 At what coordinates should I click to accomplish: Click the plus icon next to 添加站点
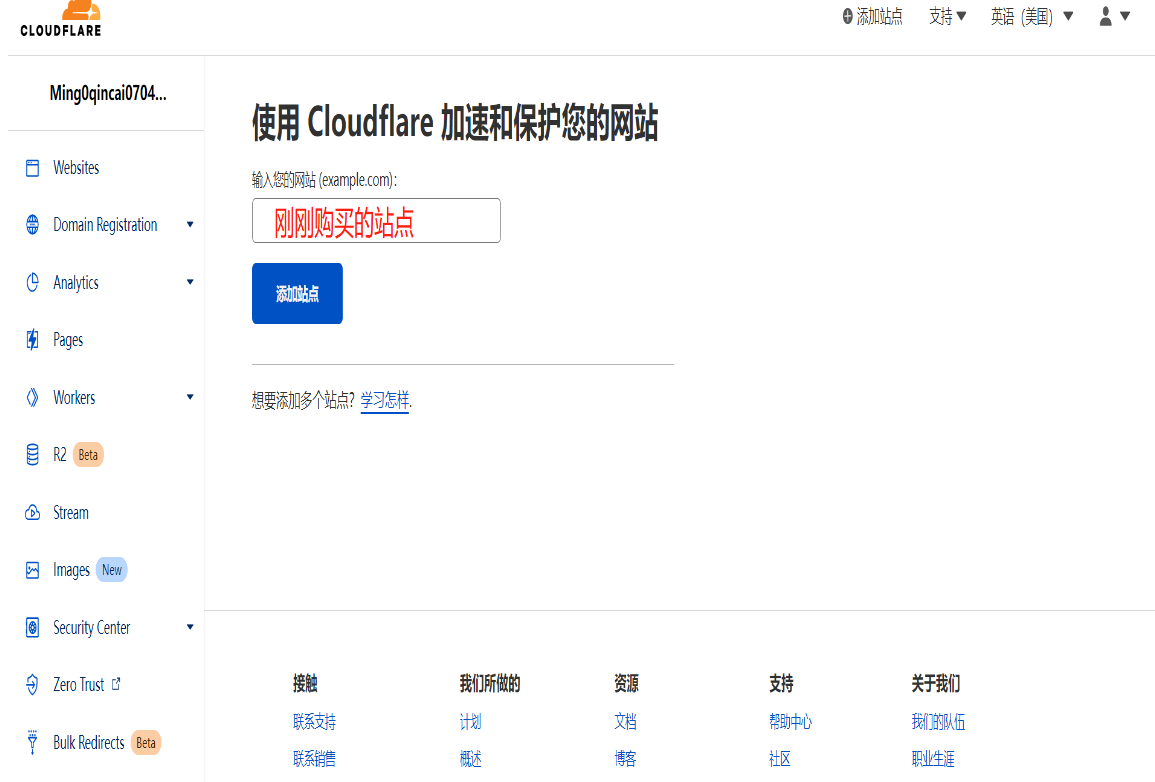coord(848,16)
